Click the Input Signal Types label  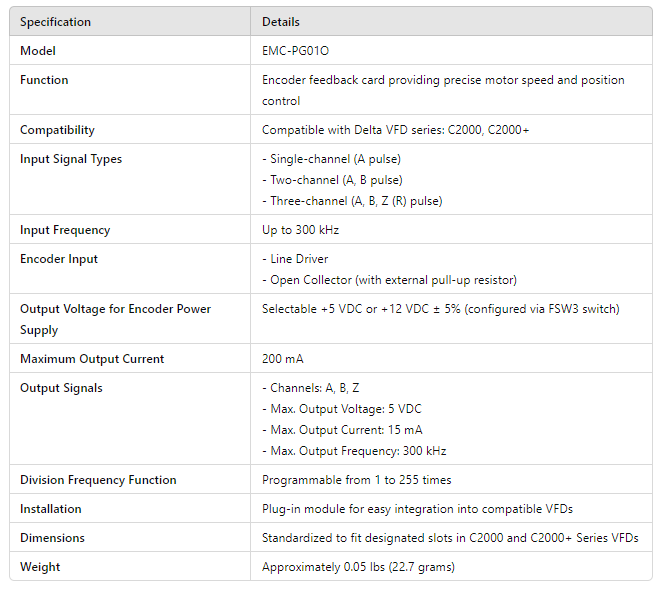coord(69,159)
